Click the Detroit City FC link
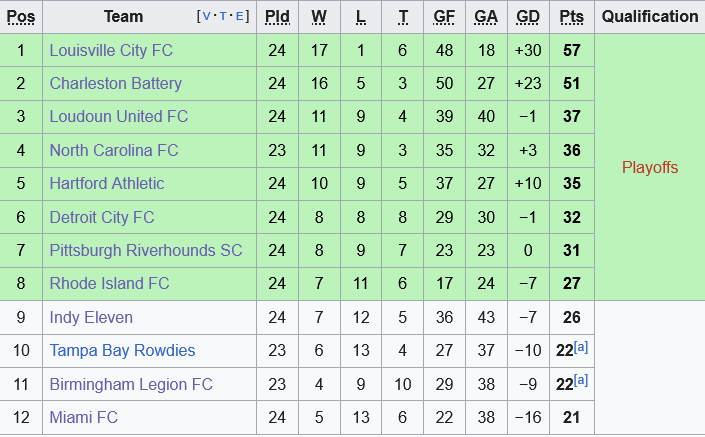This screenshot has width=705, height=437. click(x=102, y=217)
